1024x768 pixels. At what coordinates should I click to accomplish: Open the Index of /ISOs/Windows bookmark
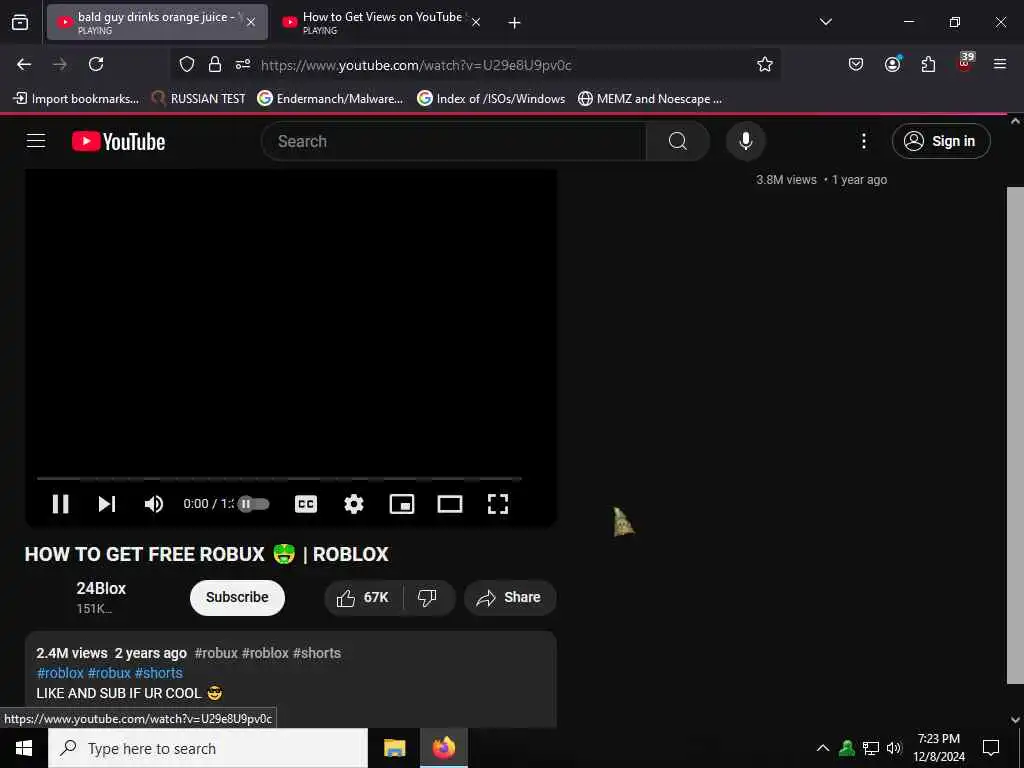(491, 99)
